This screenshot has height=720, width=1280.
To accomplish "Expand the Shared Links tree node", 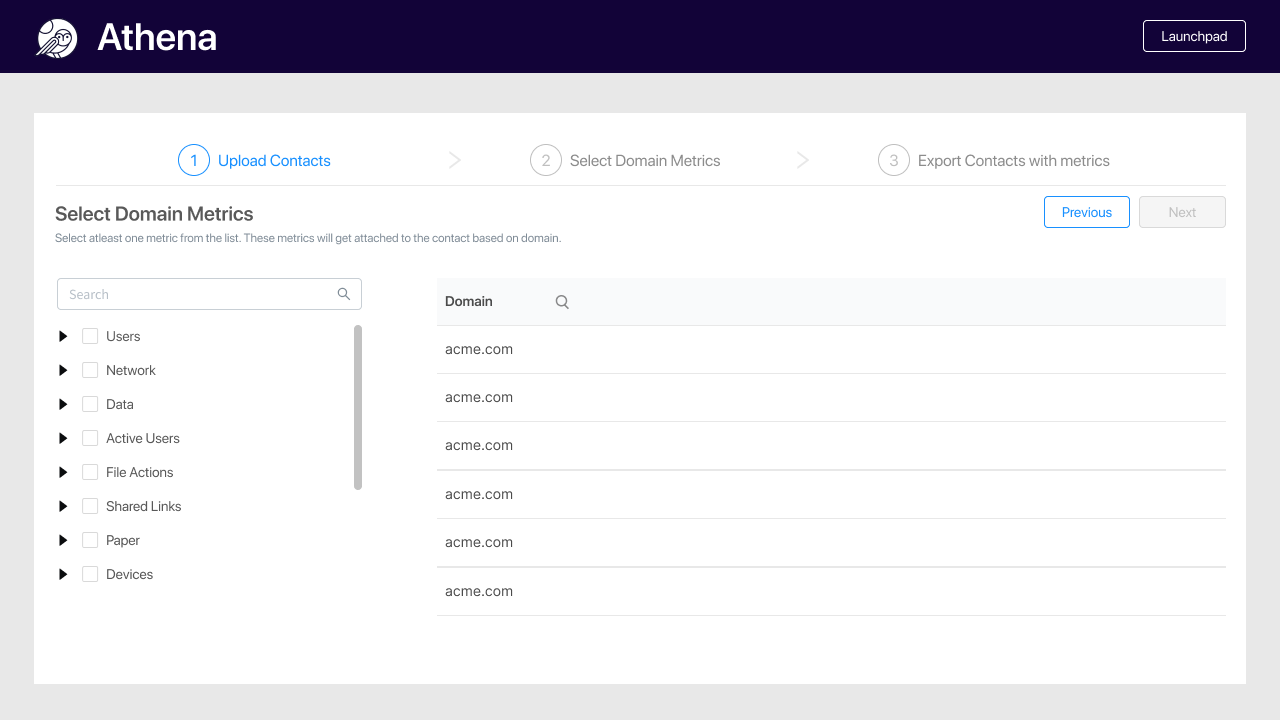I will (63, 506).
